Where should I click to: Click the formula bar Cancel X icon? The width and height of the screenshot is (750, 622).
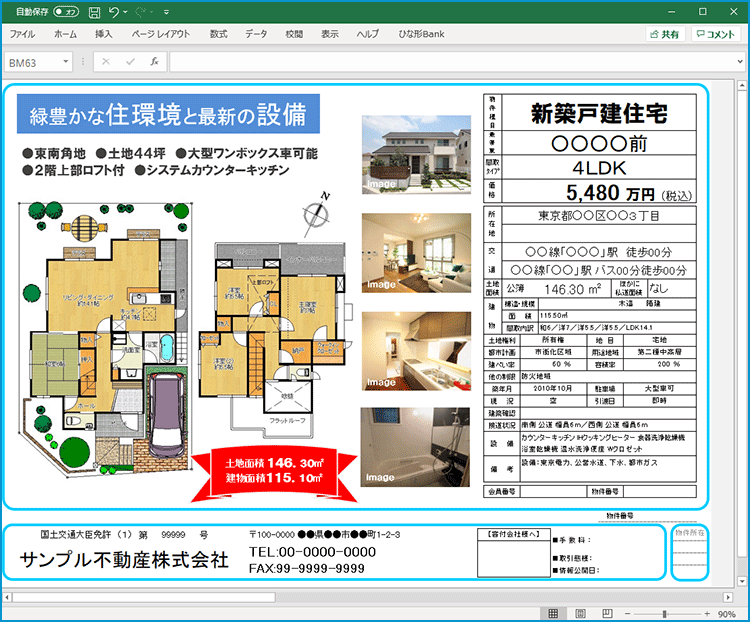tap(106, 62)
